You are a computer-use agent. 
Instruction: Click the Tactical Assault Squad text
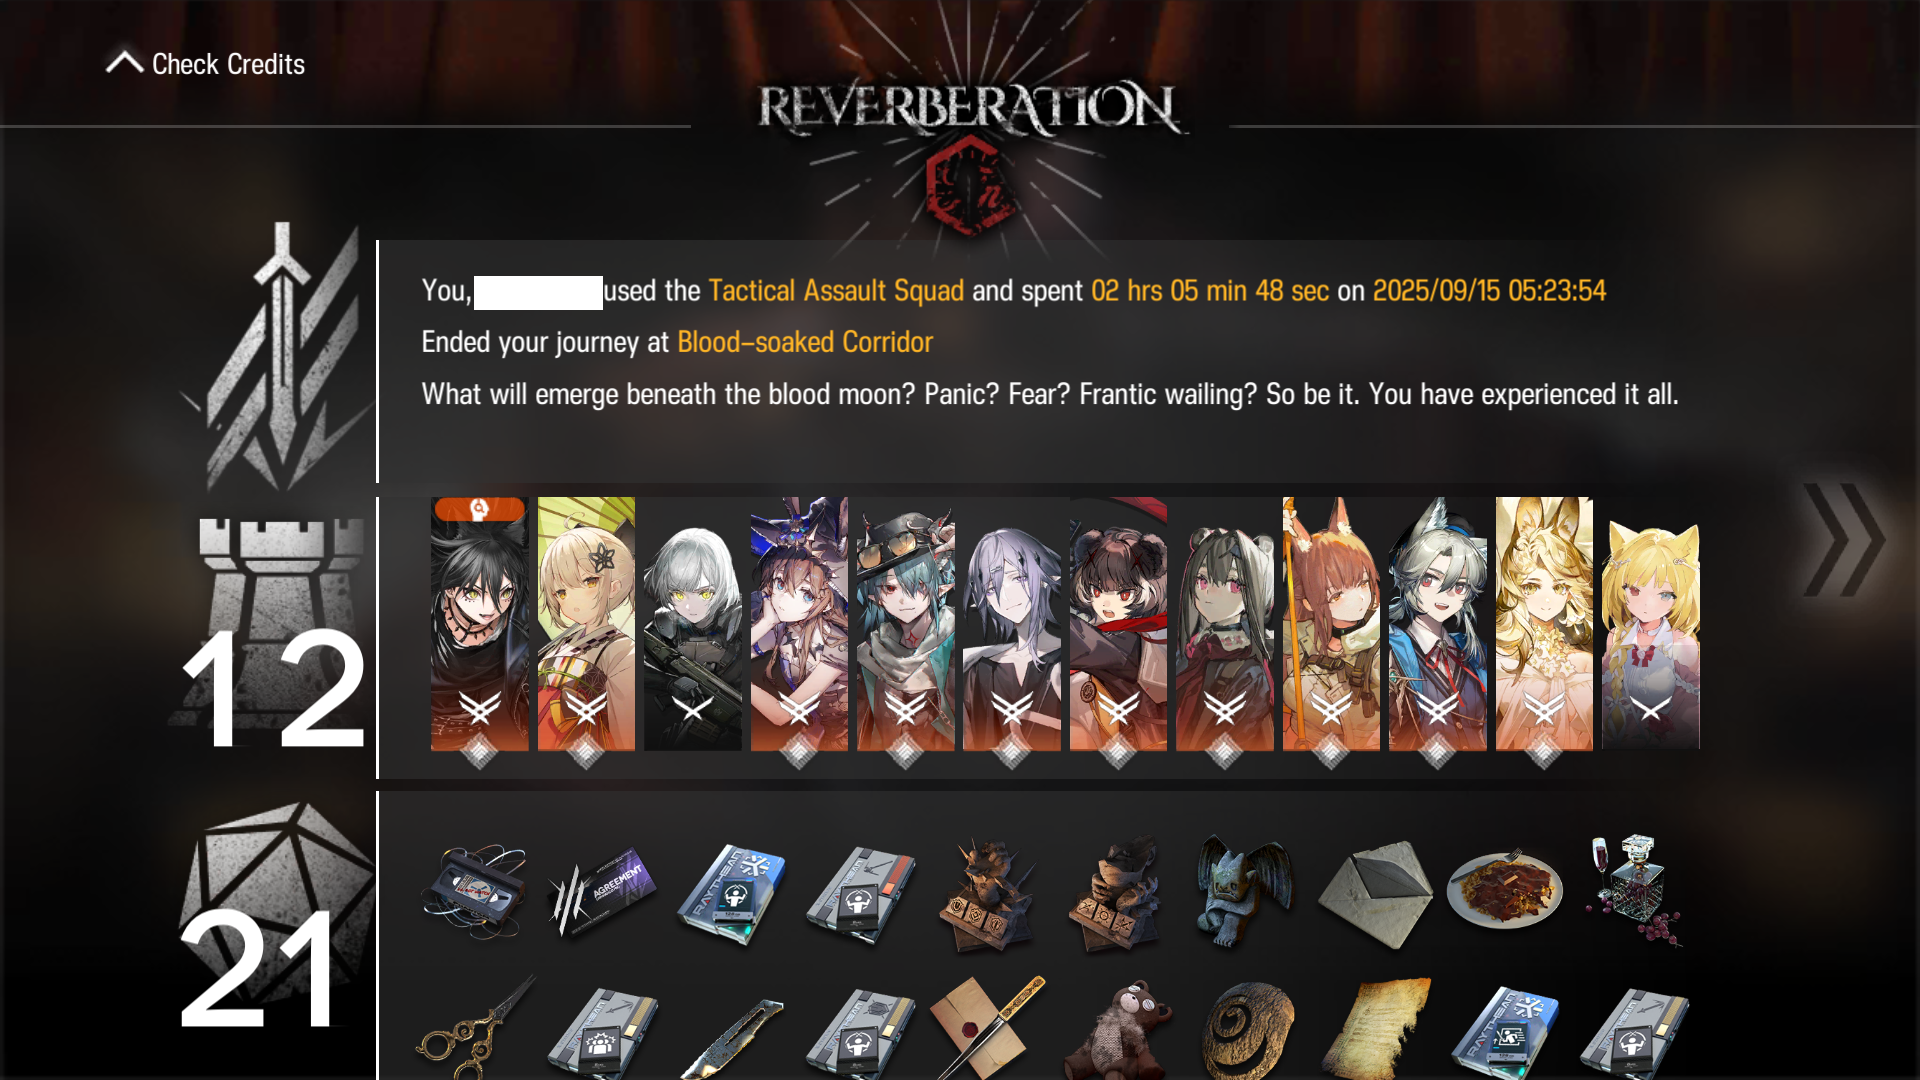[836, 291]
